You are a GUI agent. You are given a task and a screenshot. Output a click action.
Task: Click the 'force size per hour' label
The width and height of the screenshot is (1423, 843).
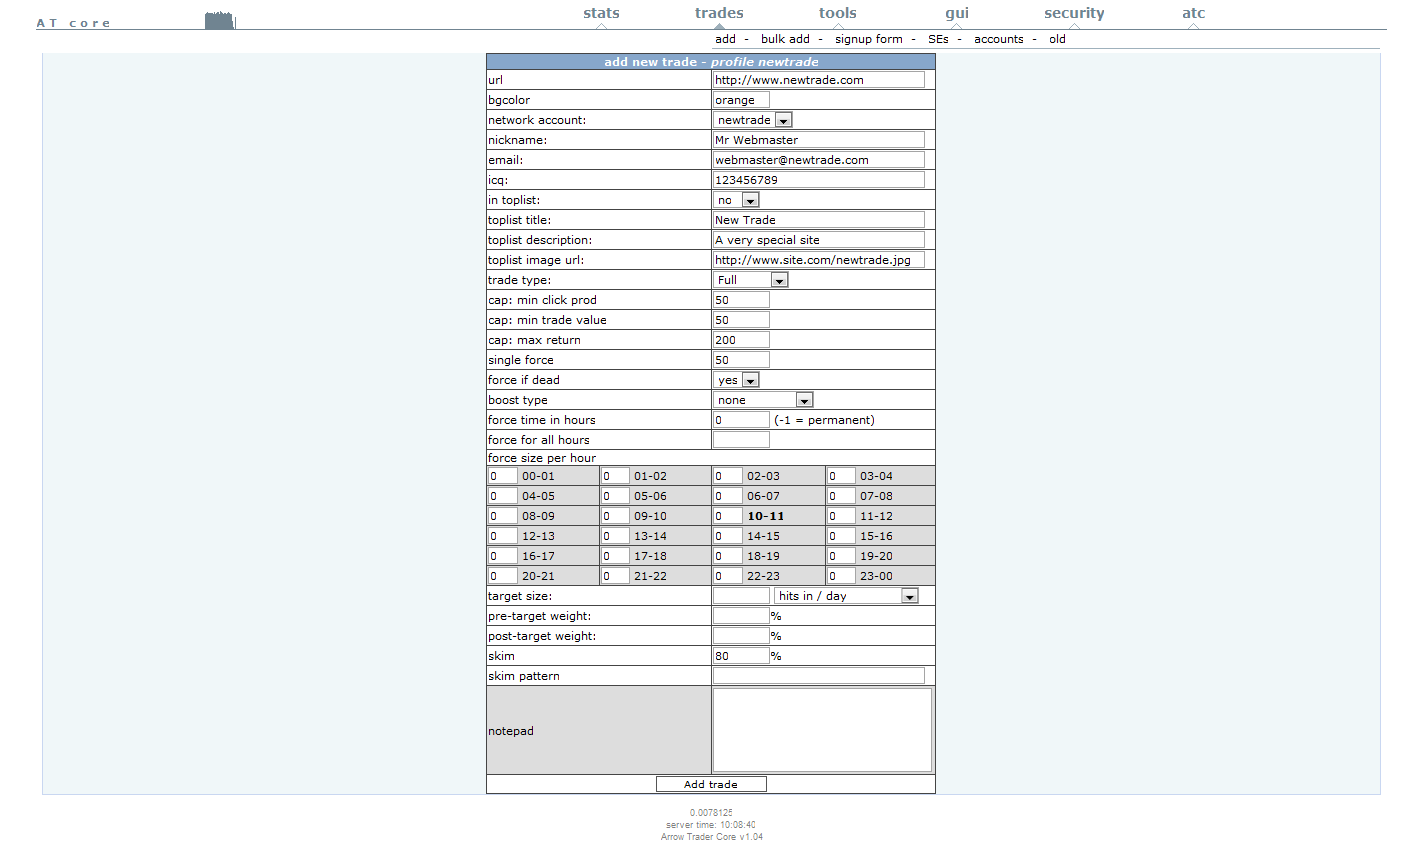click(x=542, y=458)
